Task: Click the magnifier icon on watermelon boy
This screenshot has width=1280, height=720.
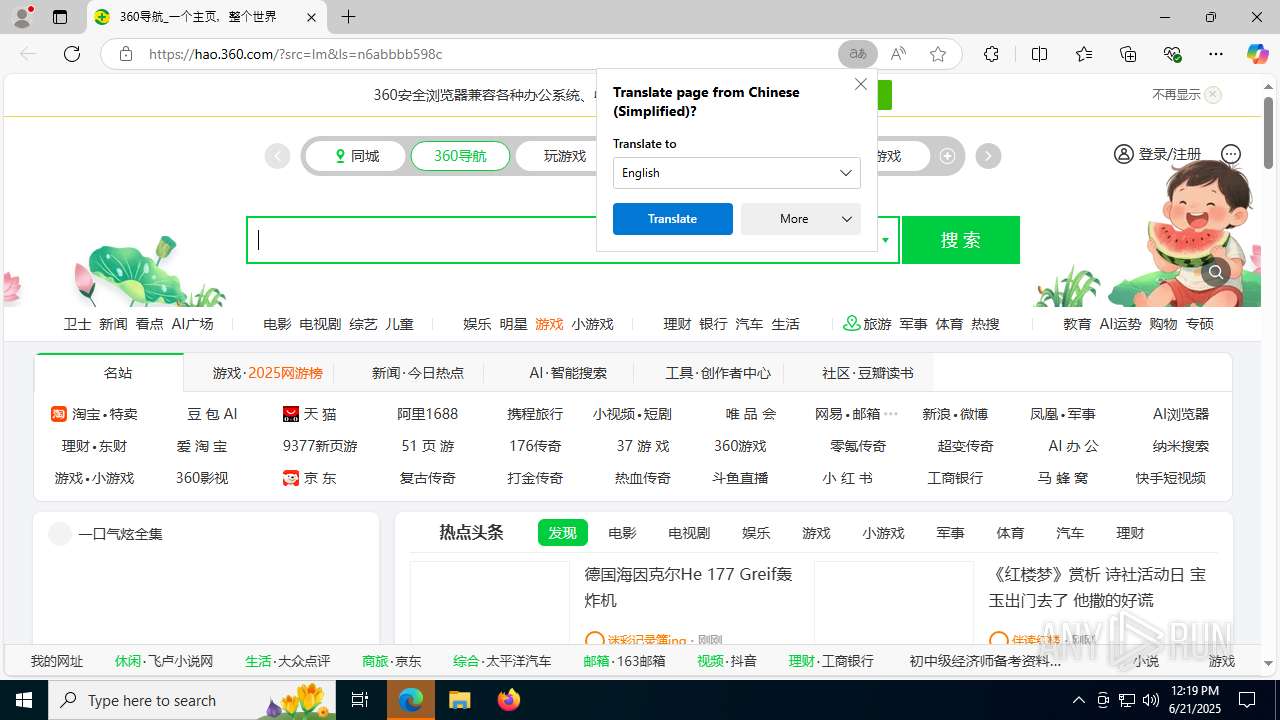Action: 1216,272
